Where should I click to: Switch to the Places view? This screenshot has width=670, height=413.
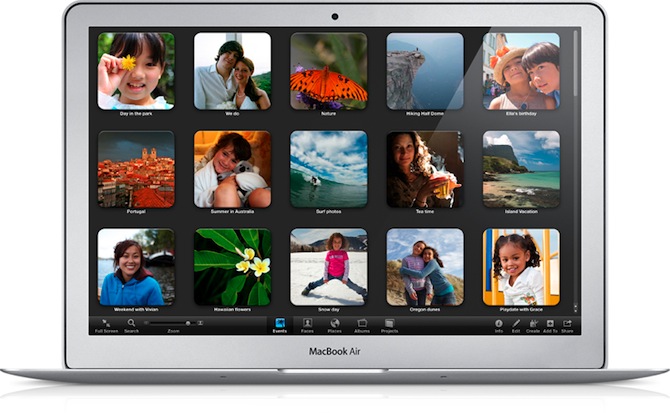click(335, 323)
